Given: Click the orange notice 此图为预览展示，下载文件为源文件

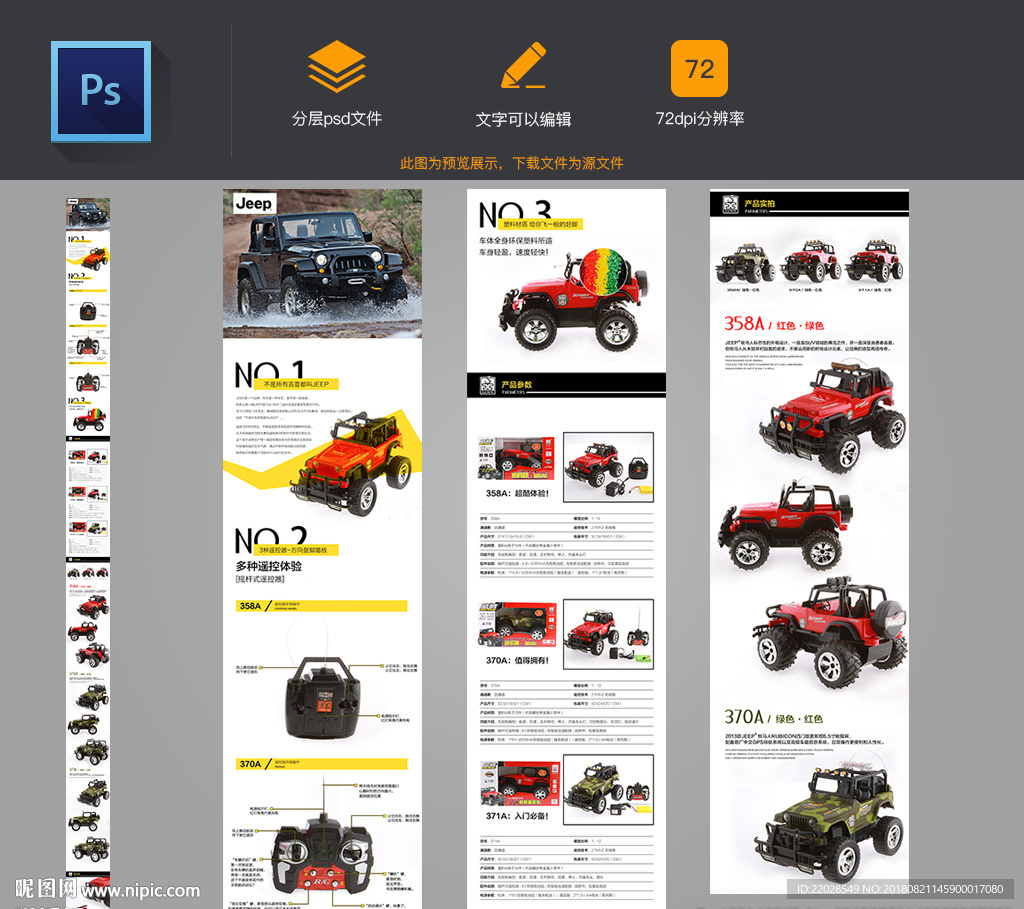Looking at the screenshot, I should [x=511, y=163].
